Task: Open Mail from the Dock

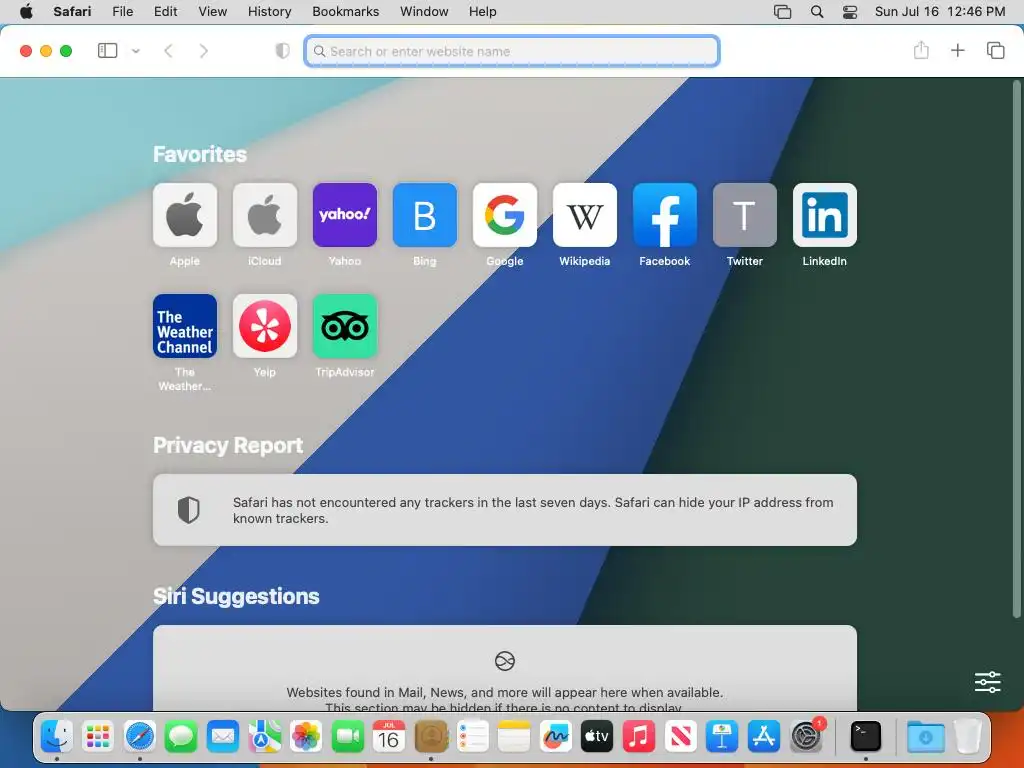Action: coord(223,737)
